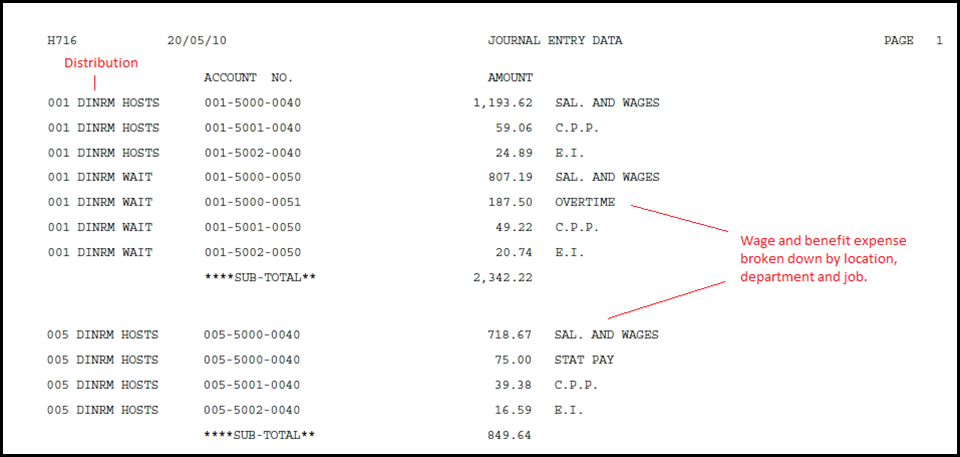Screen dimensions: 960x457
Task: Select the report date 20/05/10
Action: (x=189, y=41)
